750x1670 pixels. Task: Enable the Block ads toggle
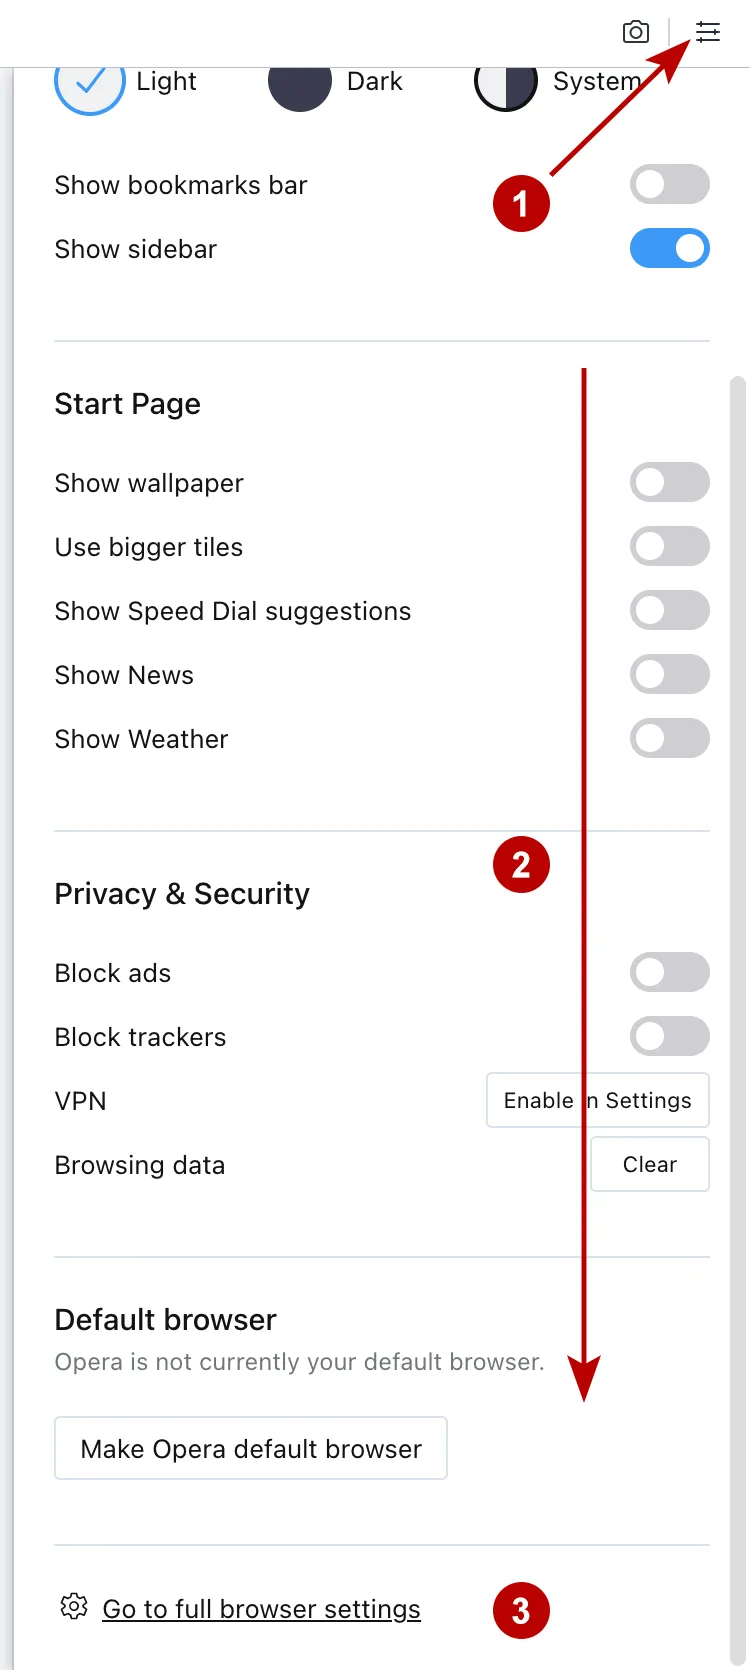point(670,972)
